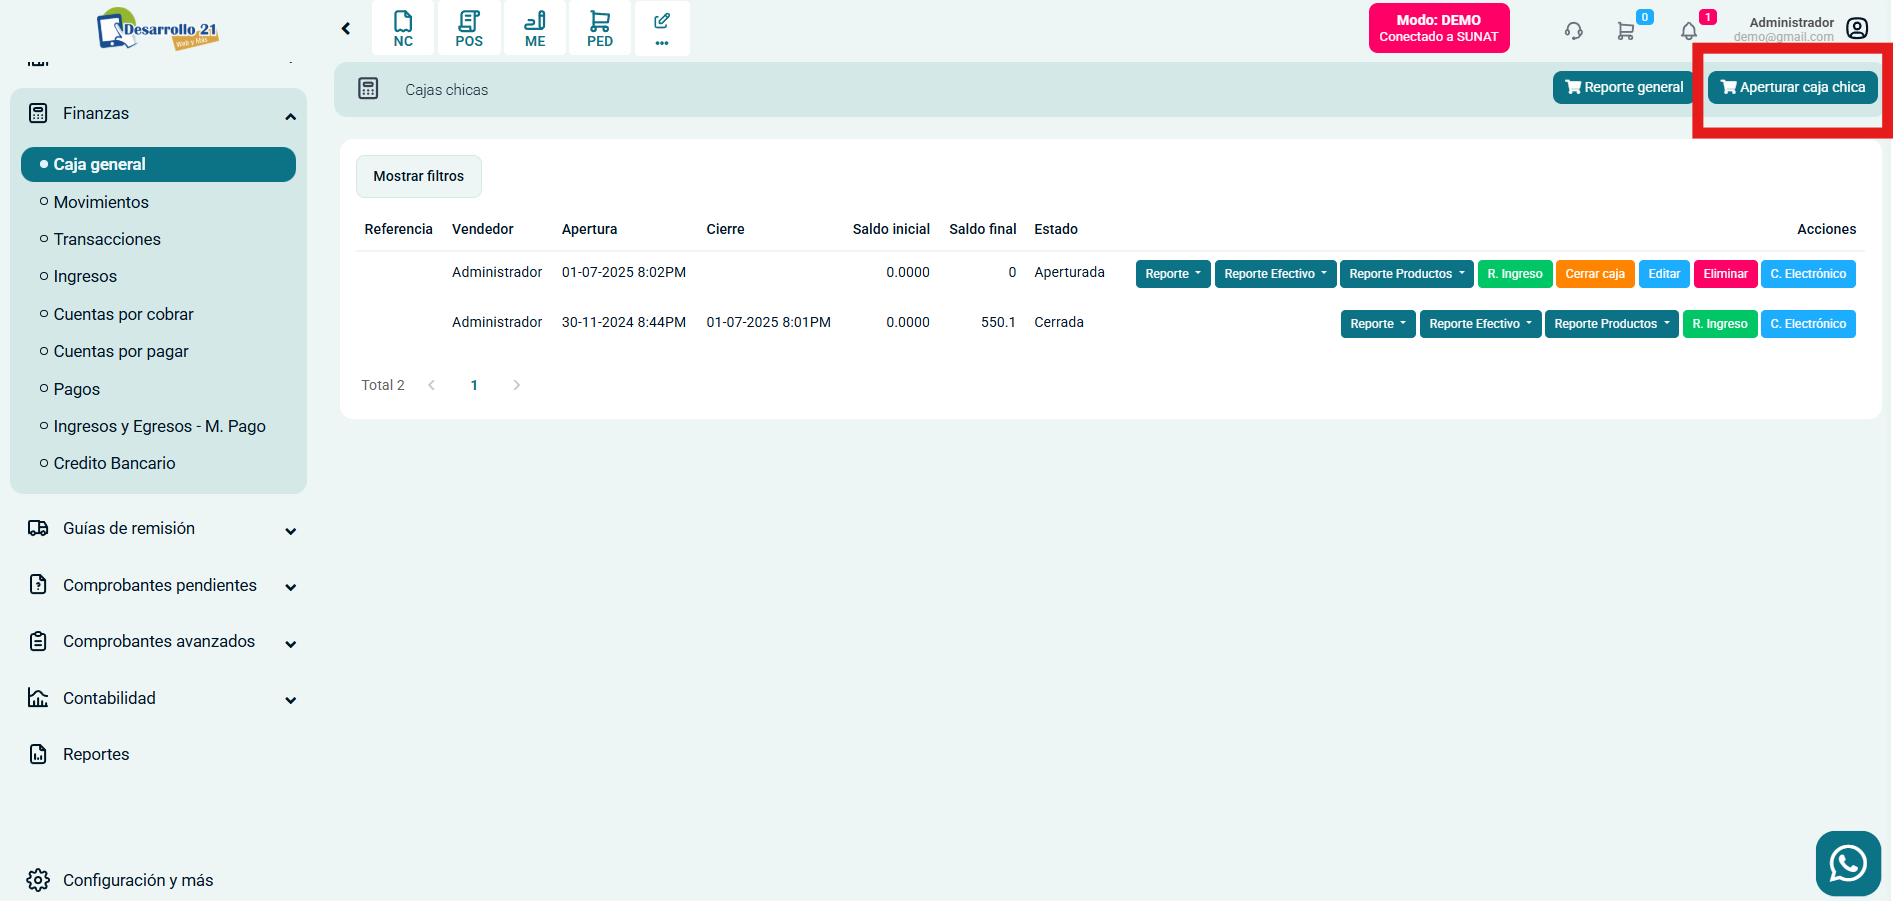Open the notifications bell icon
The image size is (1893, 901).
[1689, 31]
